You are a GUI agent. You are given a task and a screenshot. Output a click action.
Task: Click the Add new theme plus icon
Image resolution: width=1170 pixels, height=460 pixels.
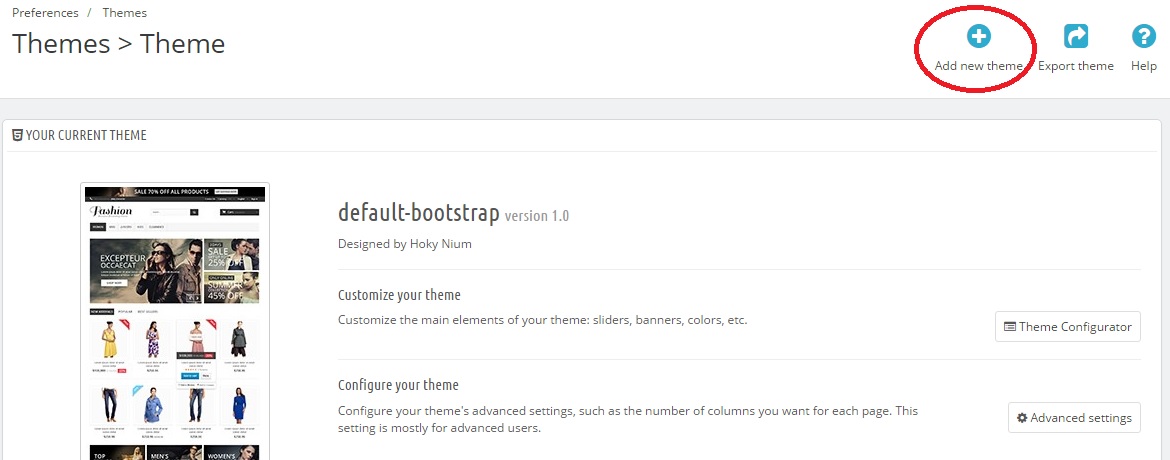coord(978,37)
